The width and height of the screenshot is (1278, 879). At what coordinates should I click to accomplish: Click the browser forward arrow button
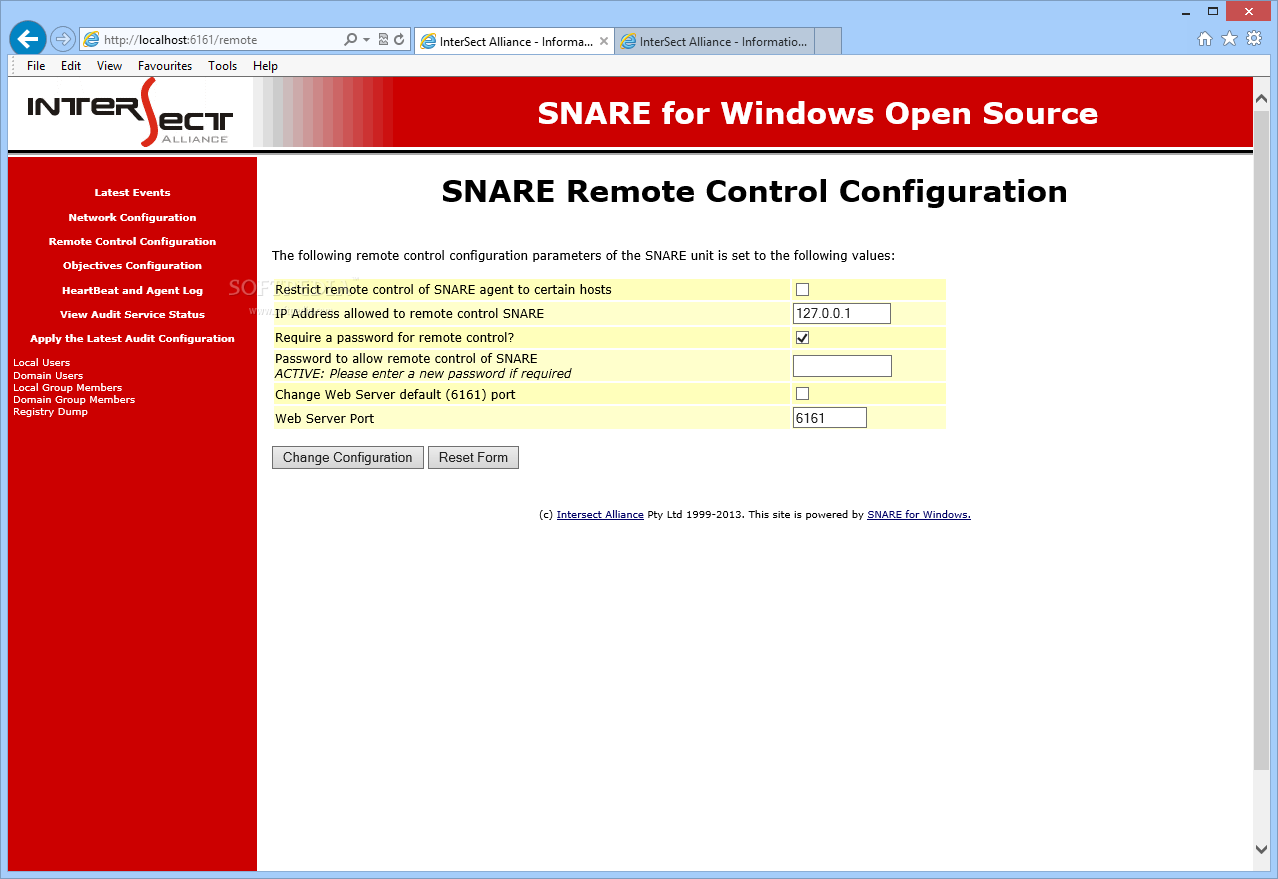pyautogui.click(x=62, y=40)
